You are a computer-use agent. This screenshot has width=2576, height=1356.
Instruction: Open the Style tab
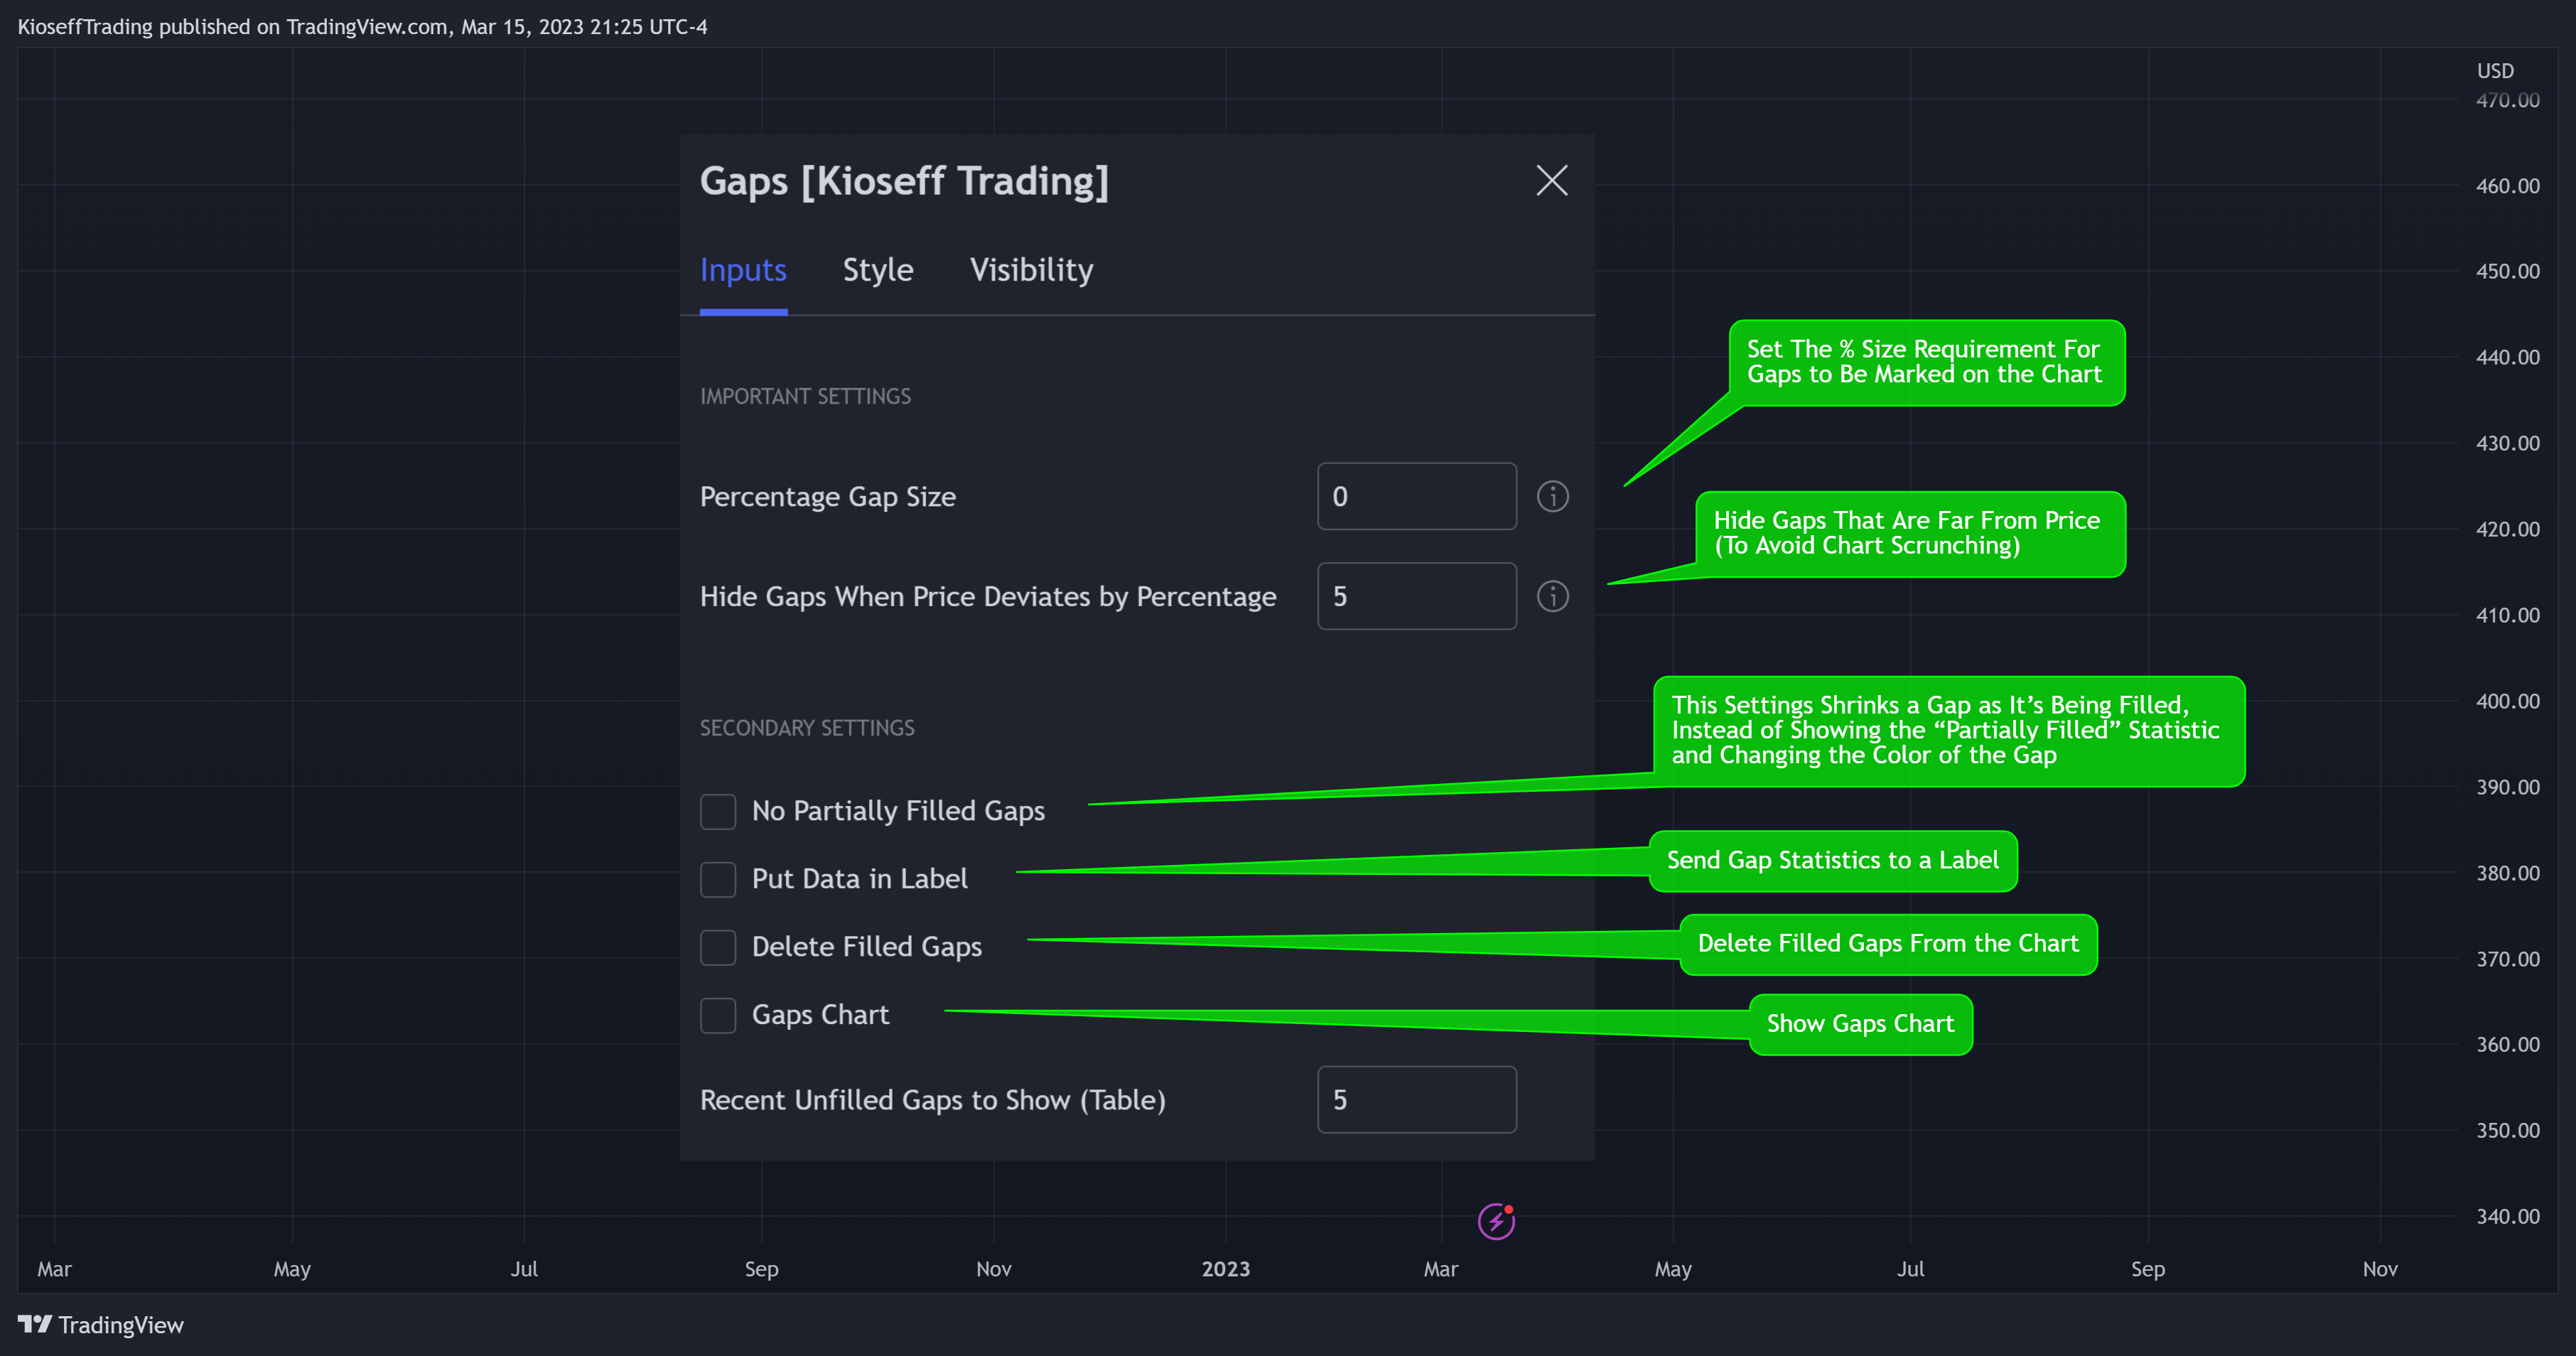[x=878, y=270]
